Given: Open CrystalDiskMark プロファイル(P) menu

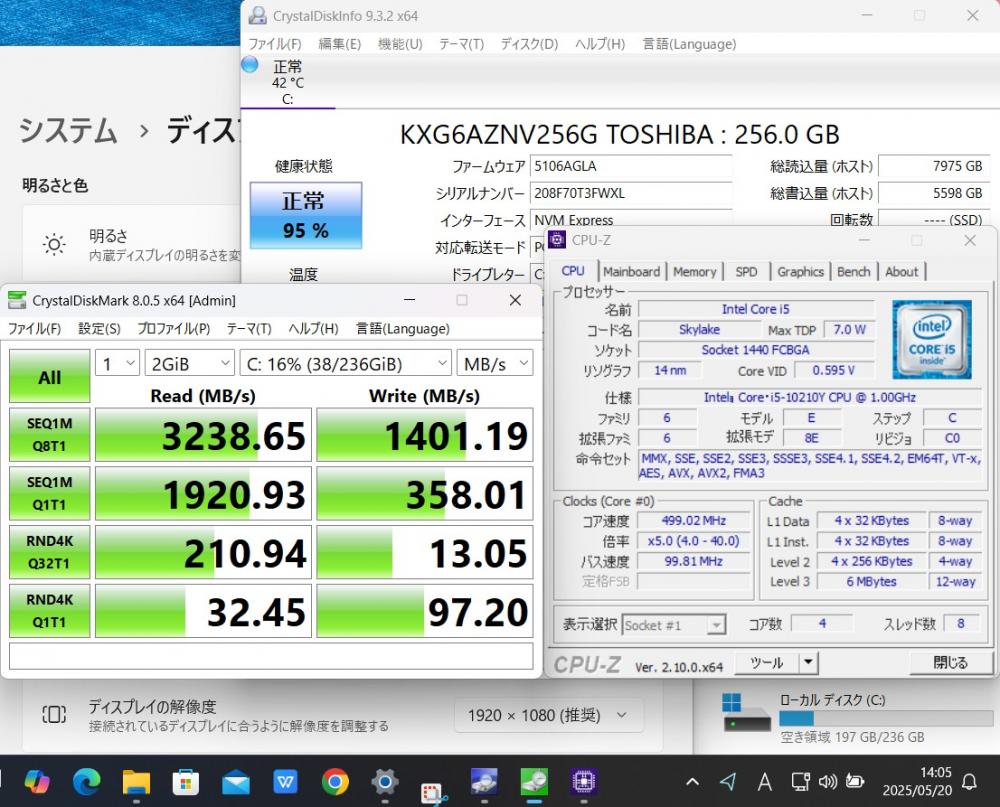Looking at the screenshot, I should click(x=173, y=329).
